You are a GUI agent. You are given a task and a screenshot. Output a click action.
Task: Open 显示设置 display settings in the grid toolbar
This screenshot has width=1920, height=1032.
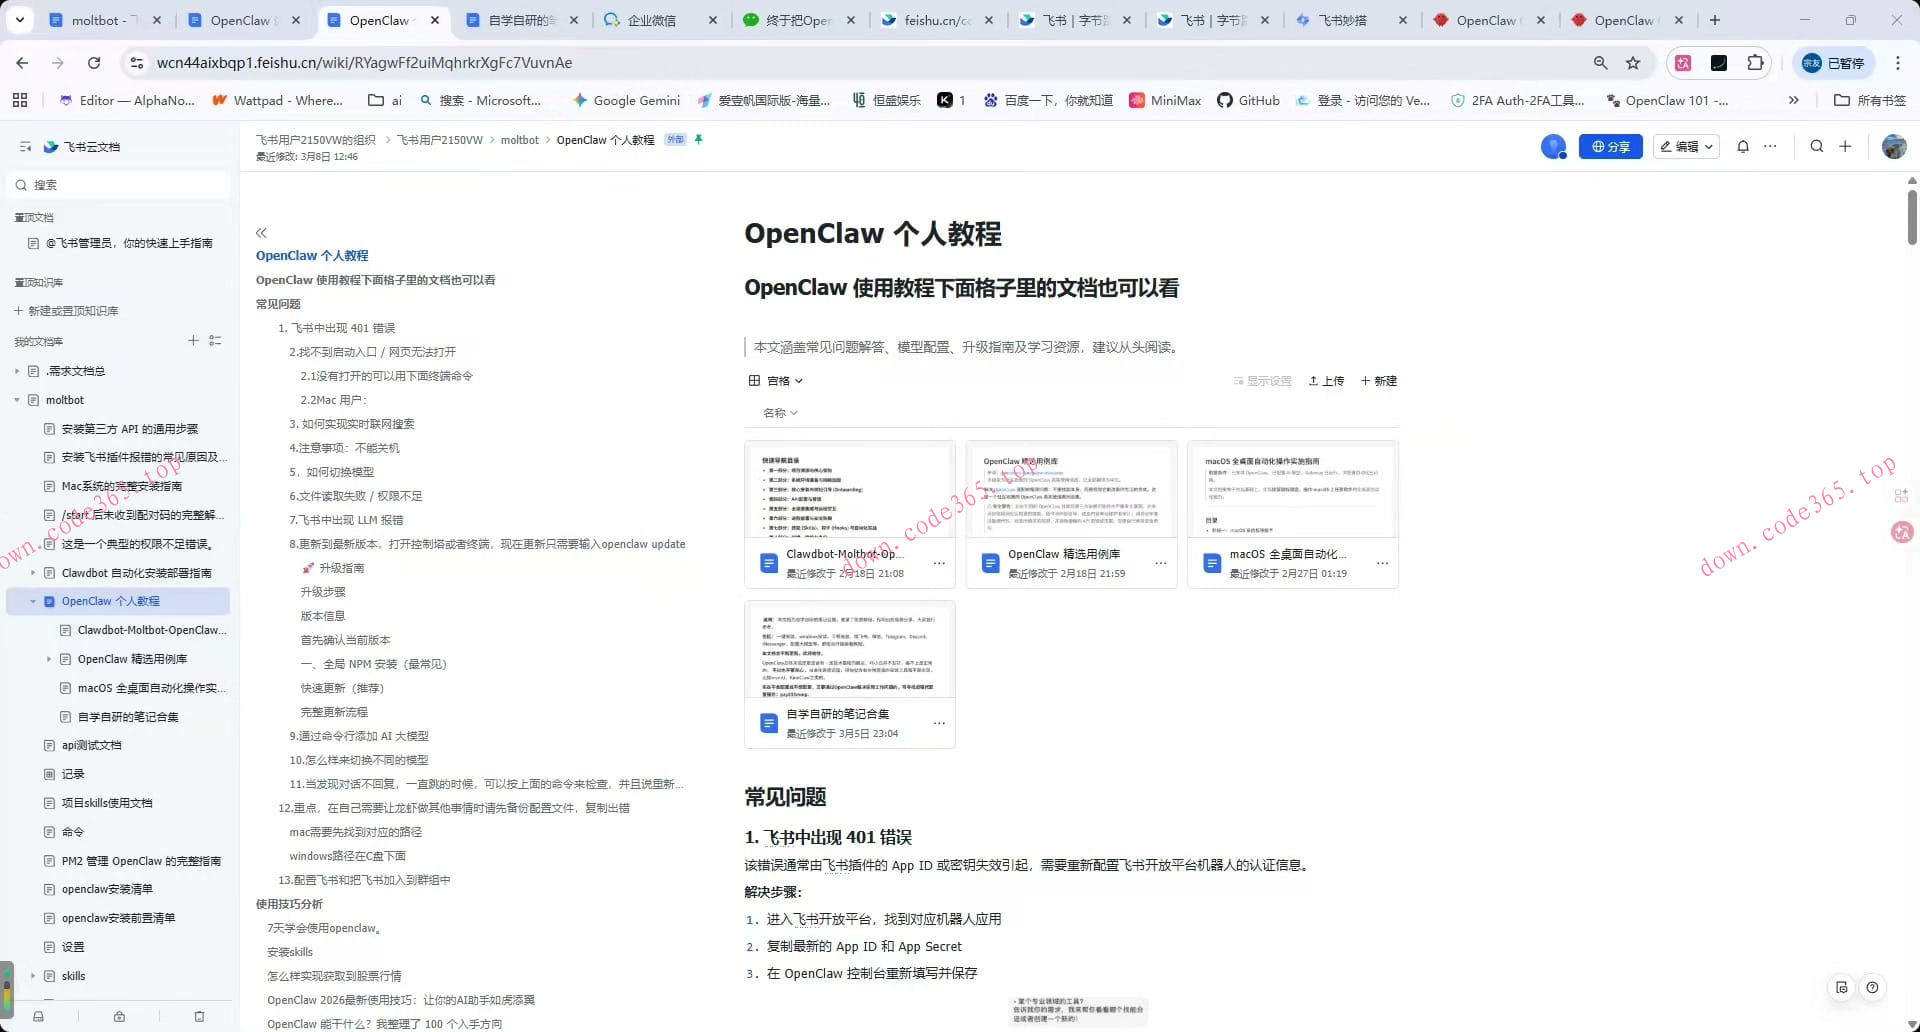[1263, 381]
